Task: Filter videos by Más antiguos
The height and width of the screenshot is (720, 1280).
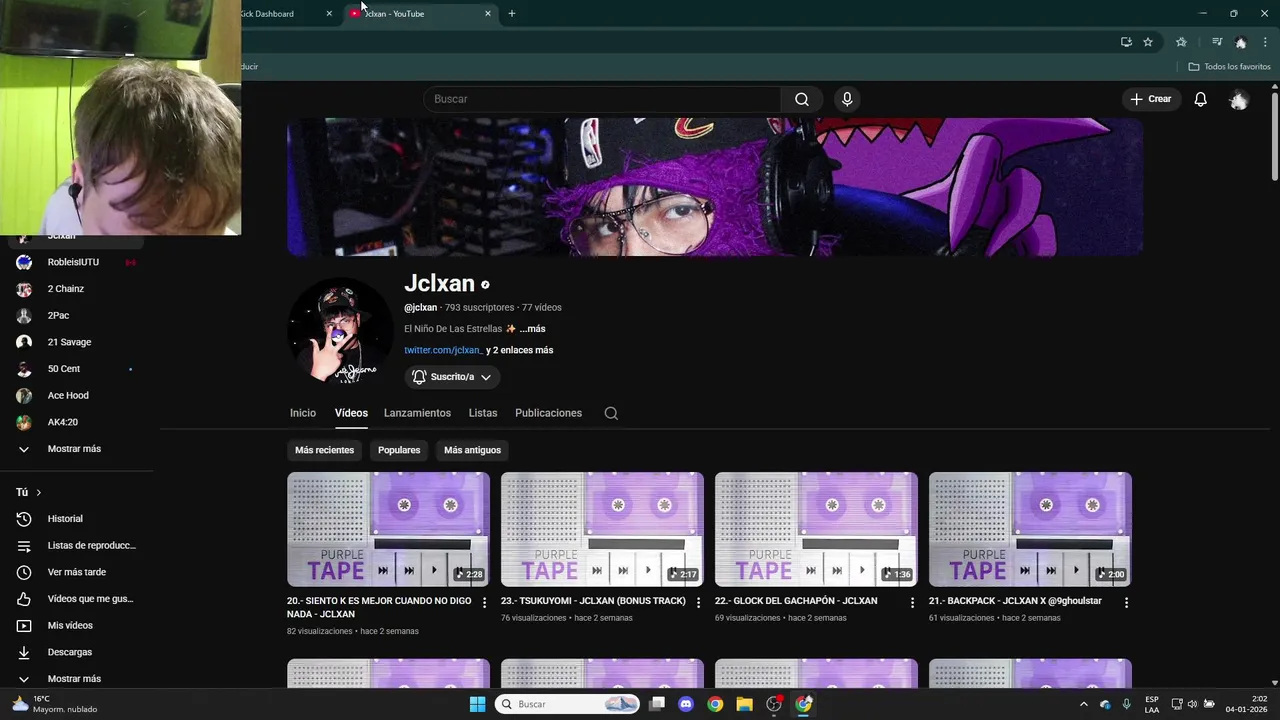Action: point(472,450)
